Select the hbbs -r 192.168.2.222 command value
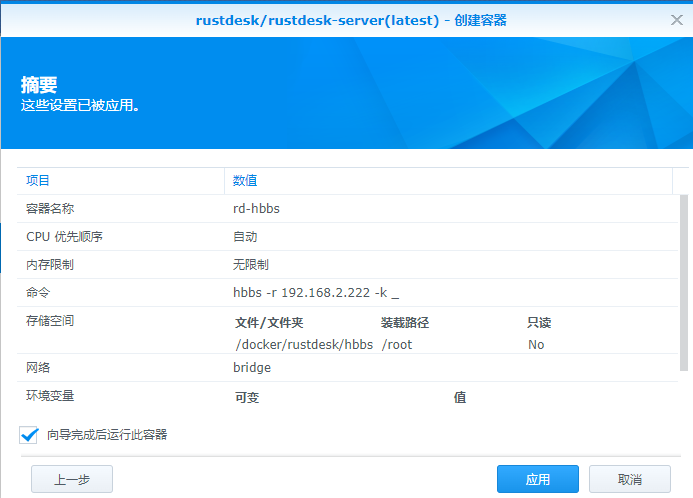The height and width of the screenshot is (498, 693). click(x=316, y=293)
